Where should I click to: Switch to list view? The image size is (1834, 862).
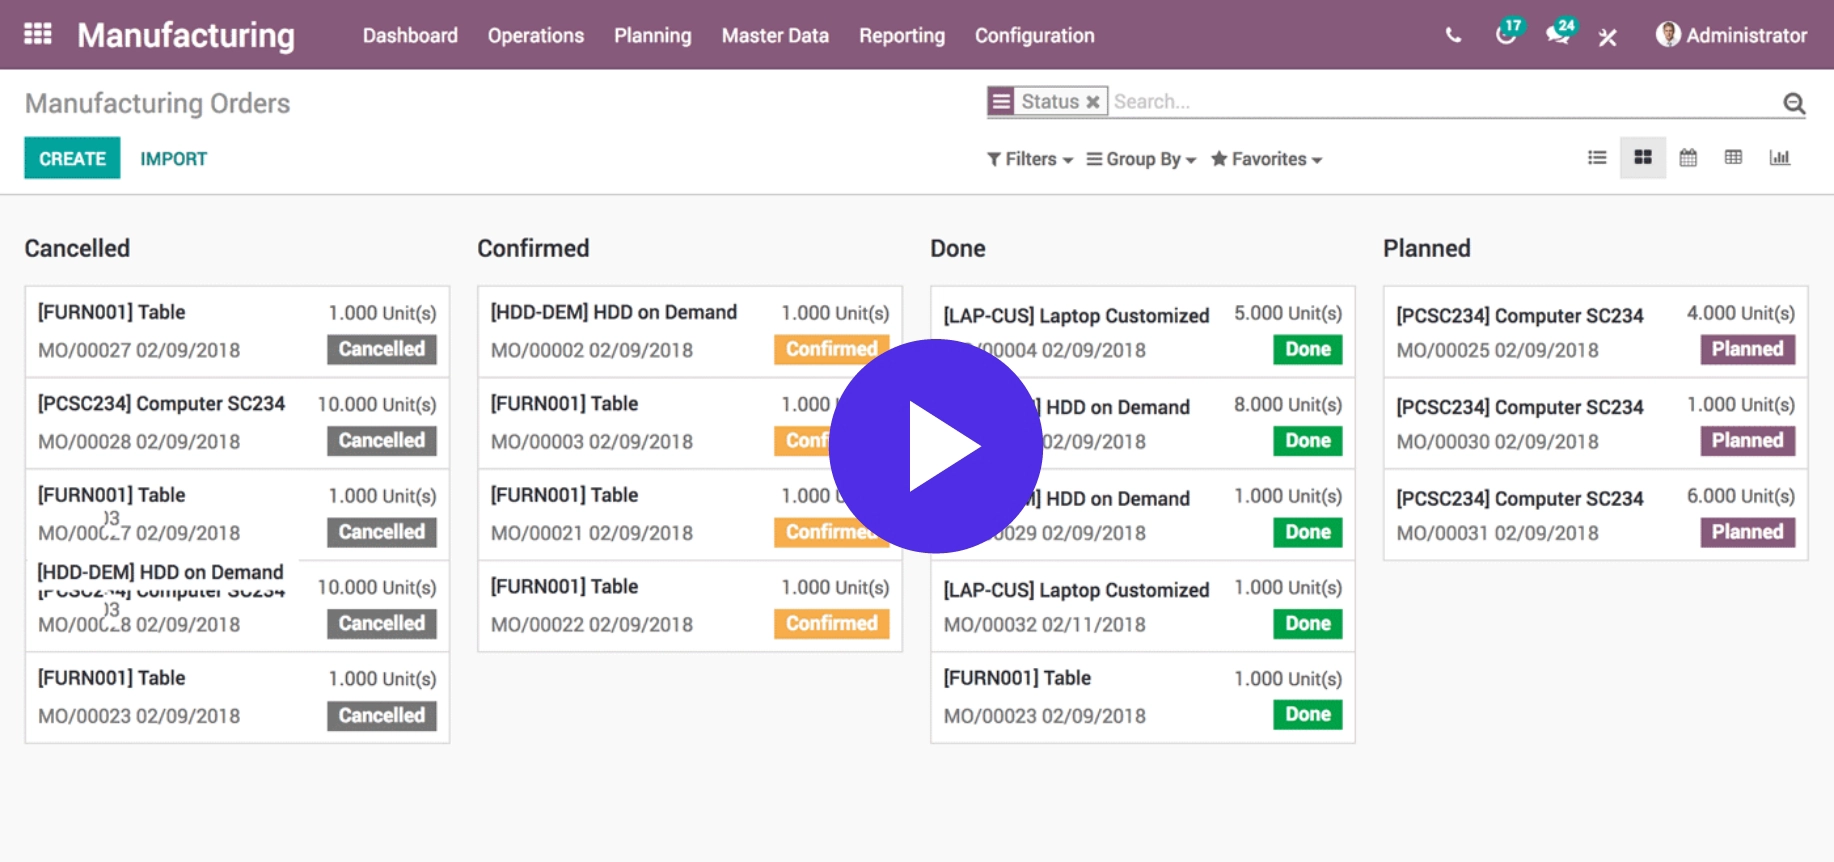click(x=1597, y=158)
